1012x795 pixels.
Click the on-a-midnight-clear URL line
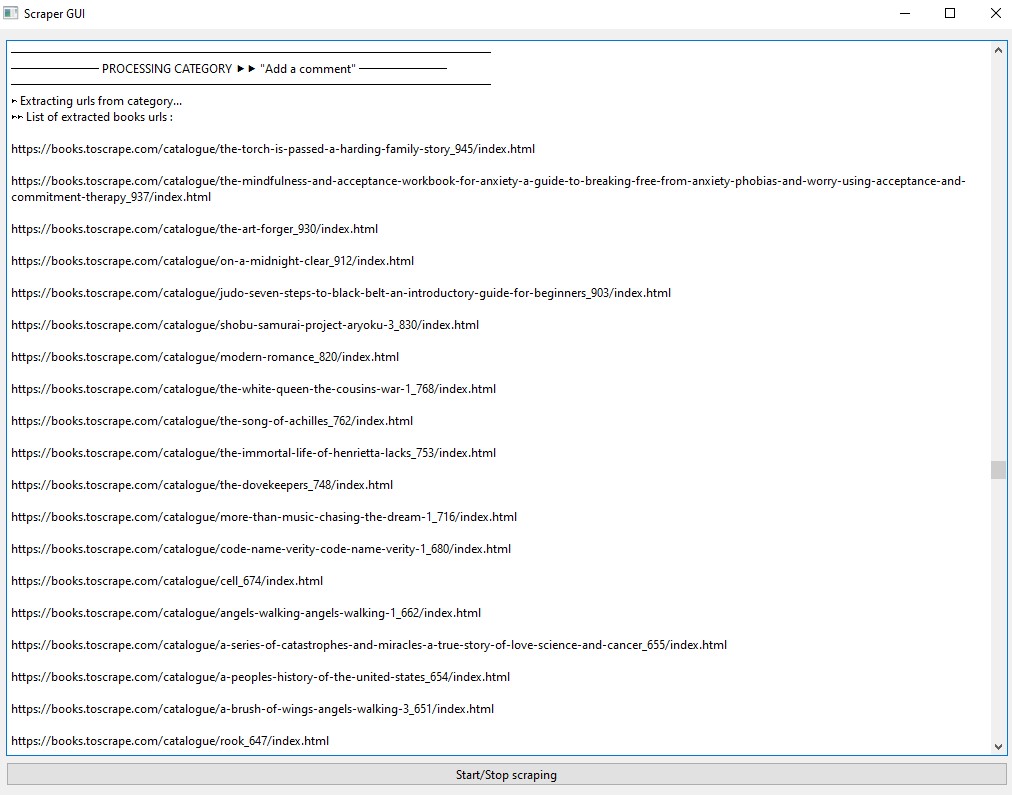click(213, 261)
